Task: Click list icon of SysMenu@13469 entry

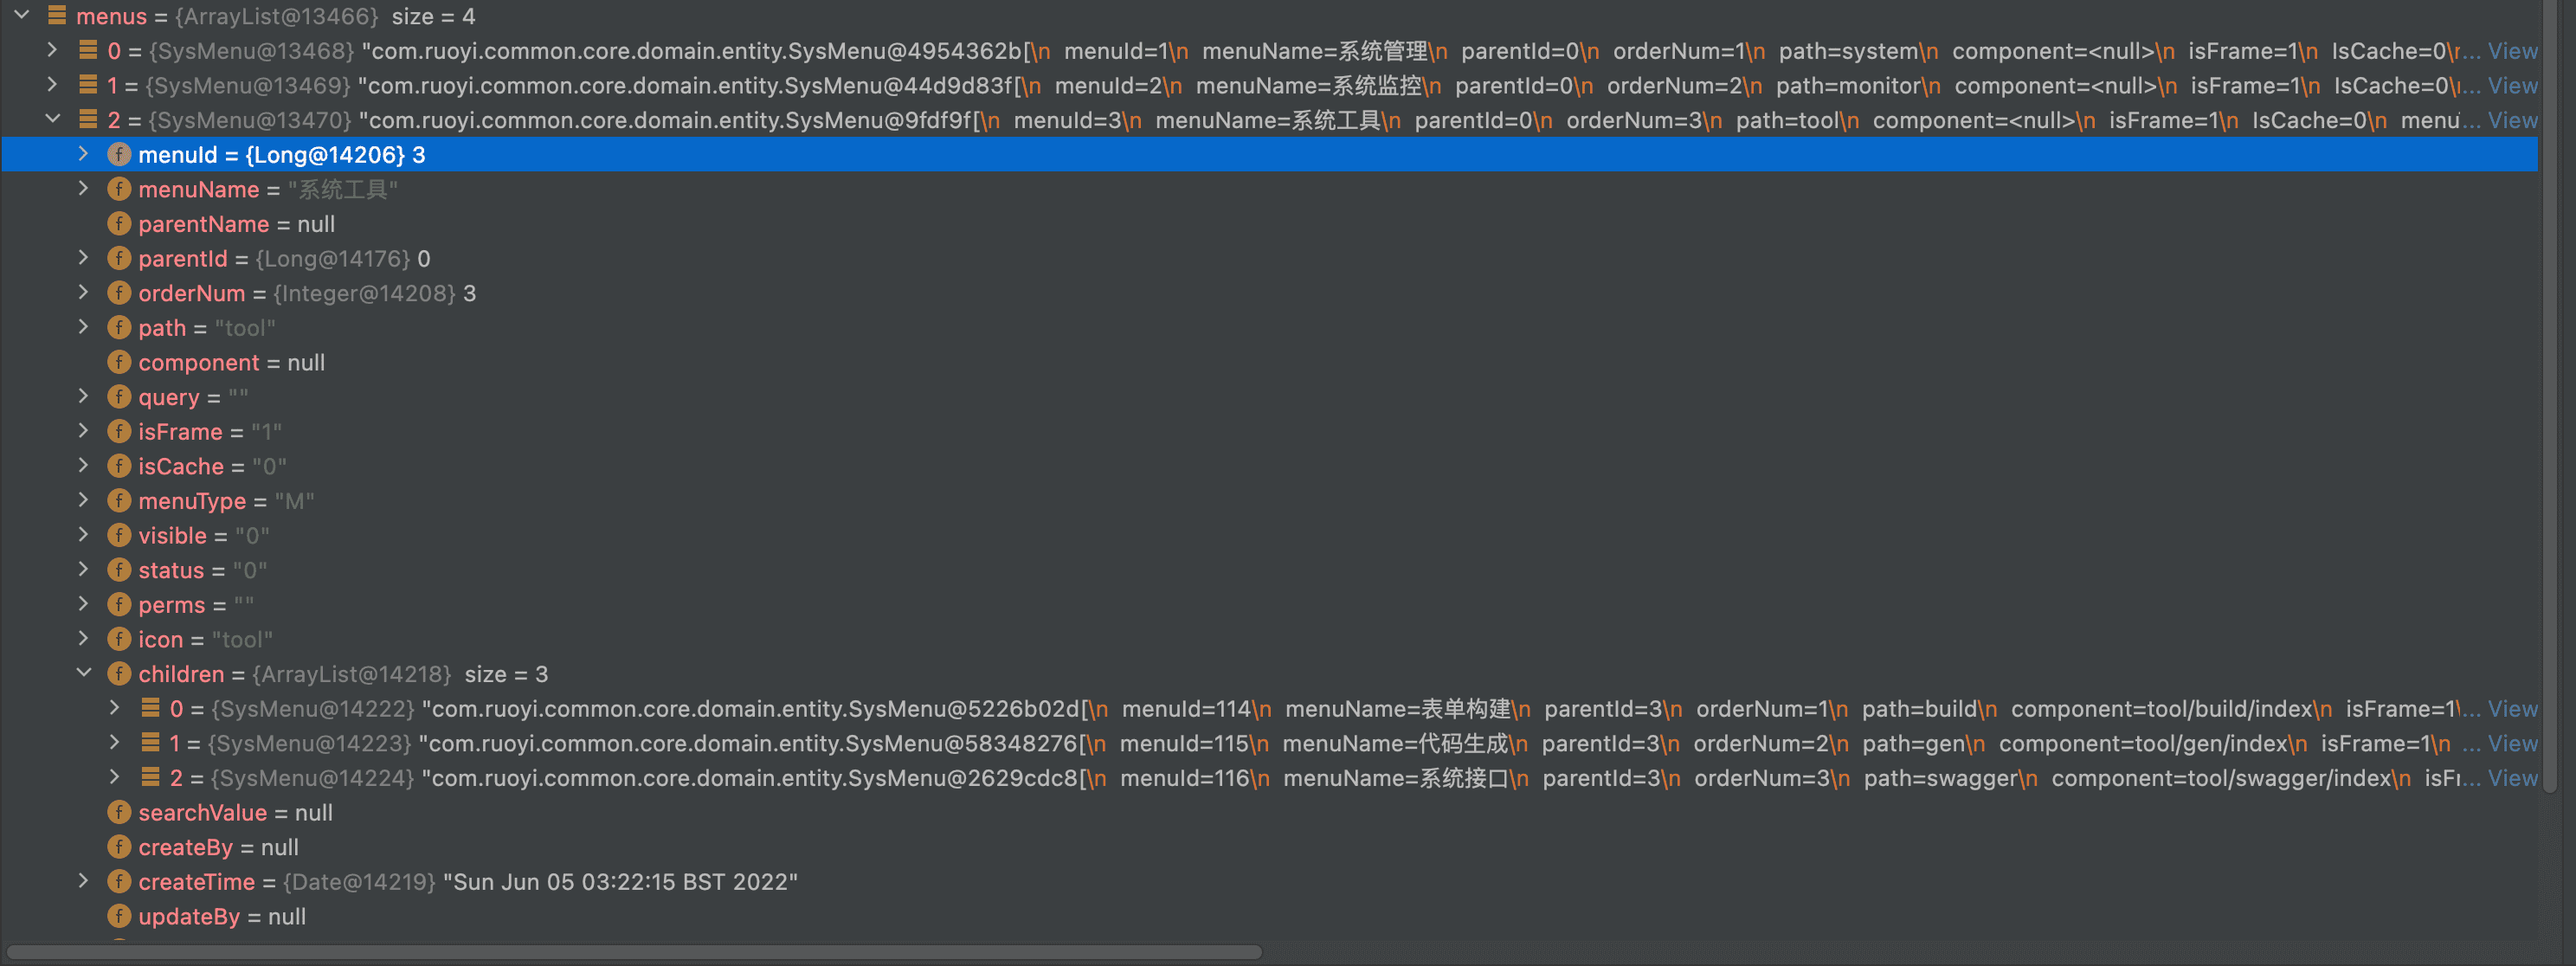Action: click(88, 84)
